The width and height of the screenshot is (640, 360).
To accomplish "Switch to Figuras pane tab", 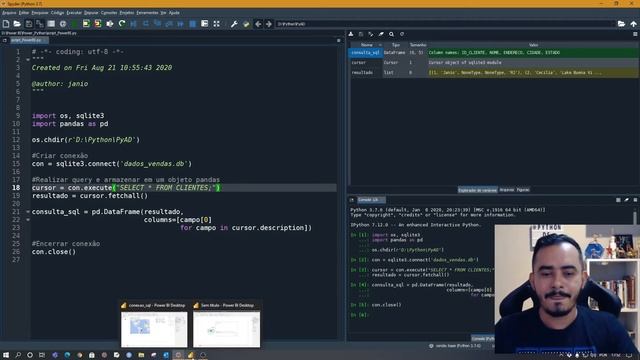I will click(x=522, y=190).
